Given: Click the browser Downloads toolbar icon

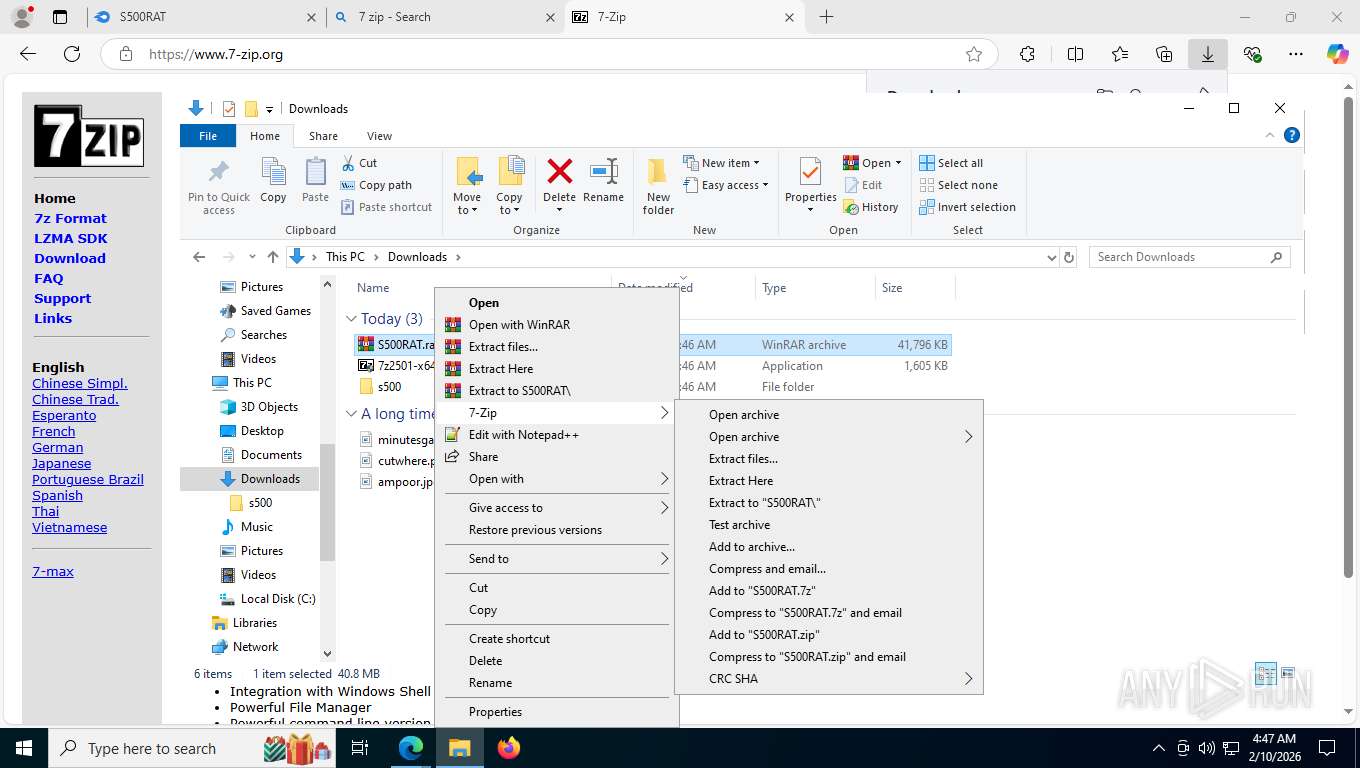Looking at the screenshot, I should tap(1207, 54).
